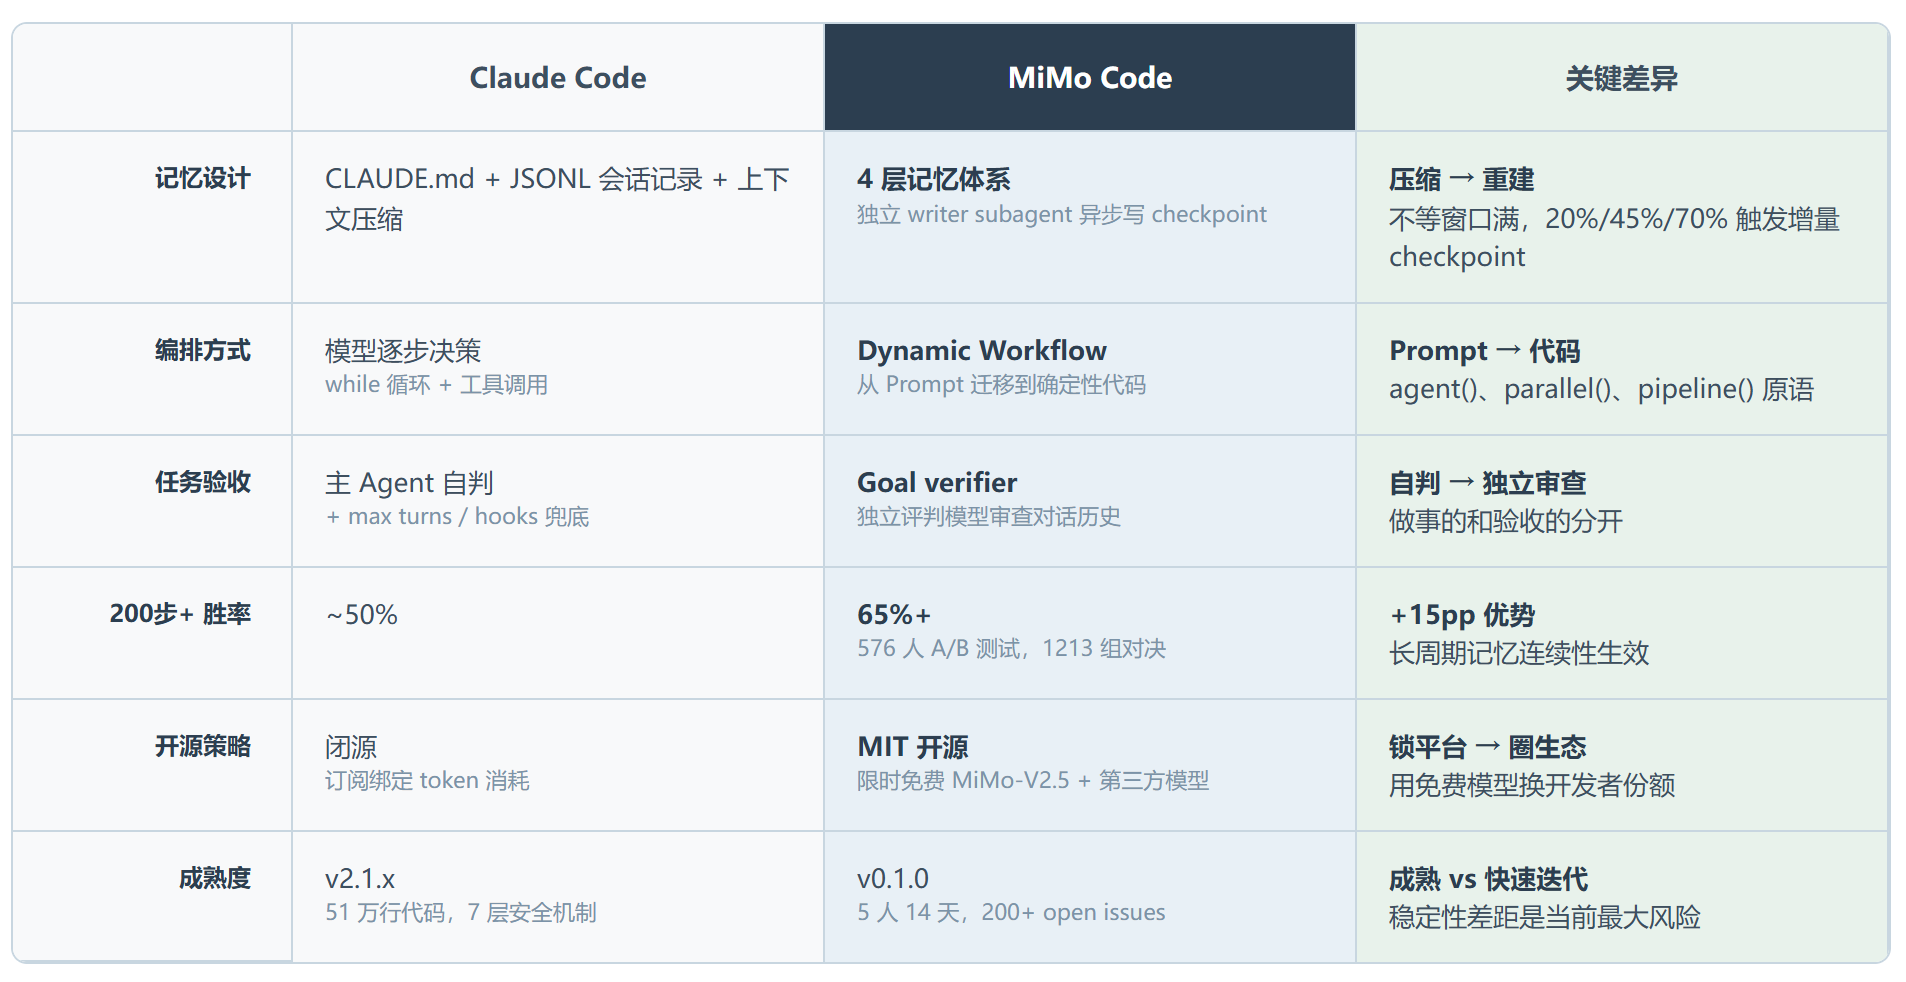Select 独立评判模型审查对话历史 subtext
The width and height of the screenshot is (1906, 982).
988,517
